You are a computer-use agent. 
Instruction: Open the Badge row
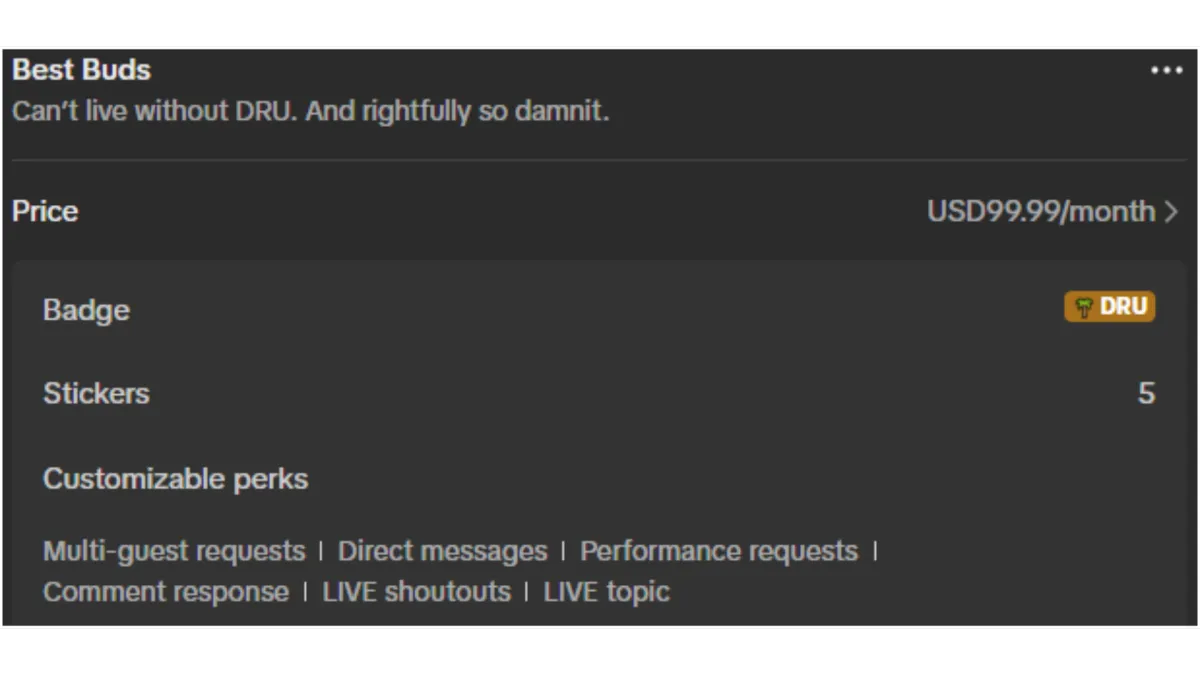[x=599, y=309]
